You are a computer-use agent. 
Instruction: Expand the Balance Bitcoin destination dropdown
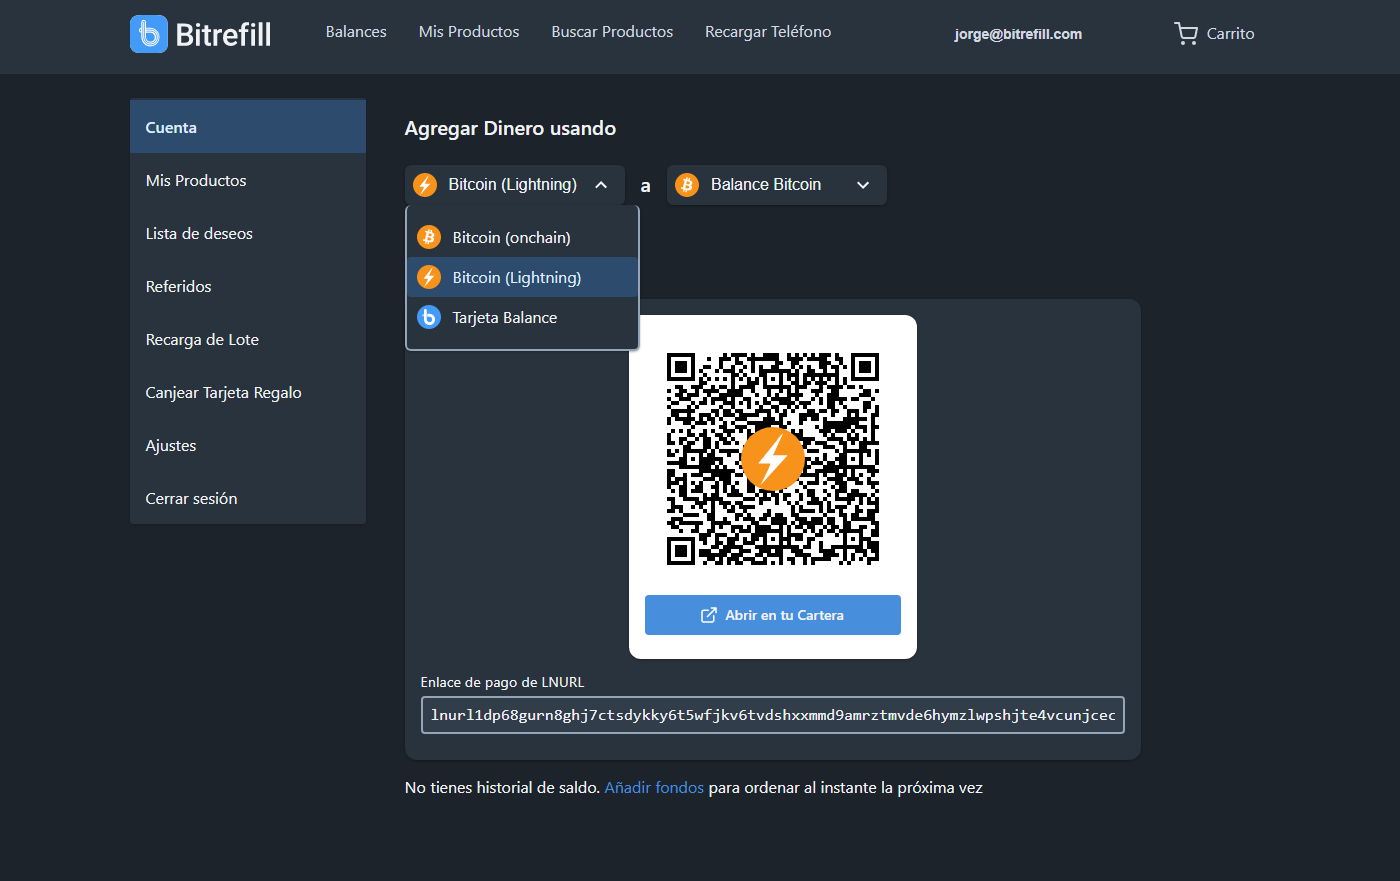tap(777, 185)
